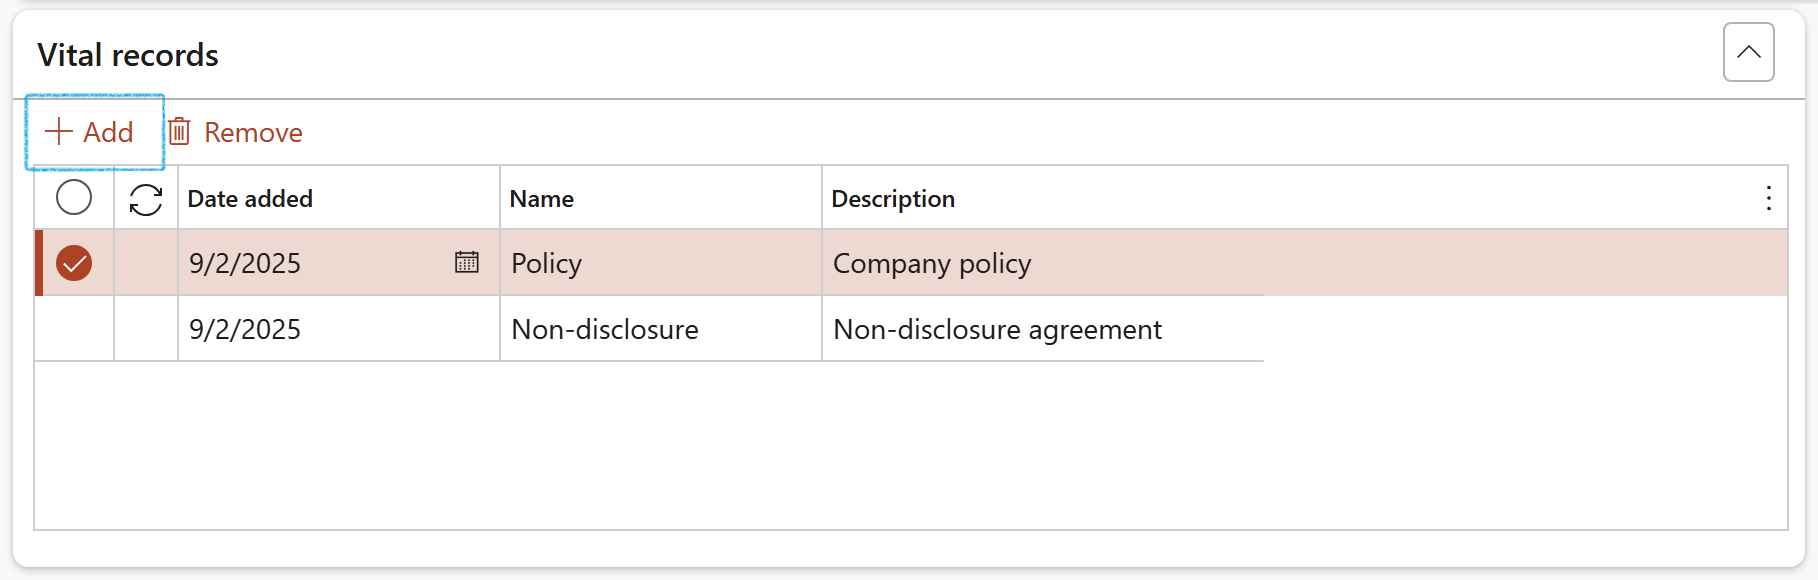Viewport: 1818px width, 580px height.
Task: Click the refresh icon in grid header
Action: click(x=146, y=199)
